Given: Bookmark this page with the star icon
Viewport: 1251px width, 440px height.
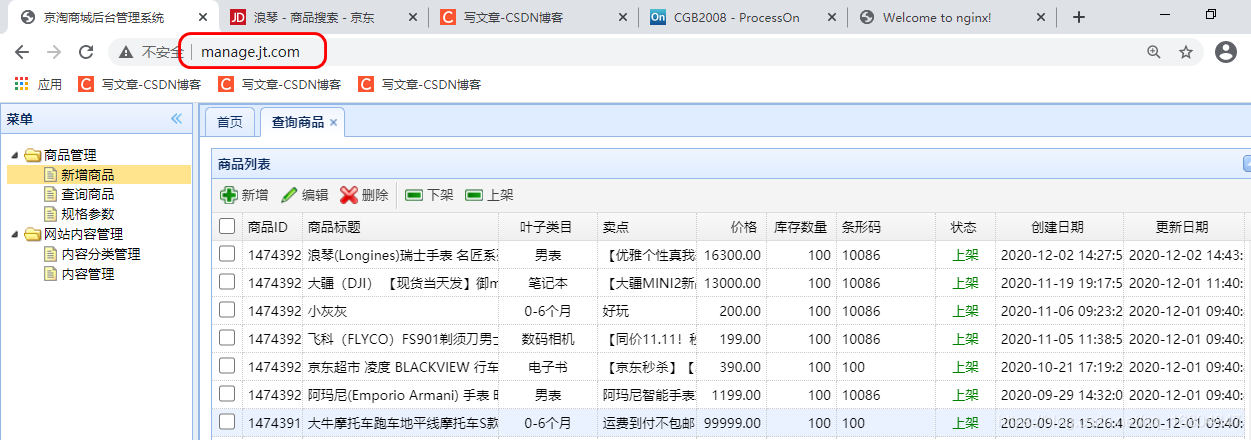Looking at the screenshot, I should coord(1186,52).
